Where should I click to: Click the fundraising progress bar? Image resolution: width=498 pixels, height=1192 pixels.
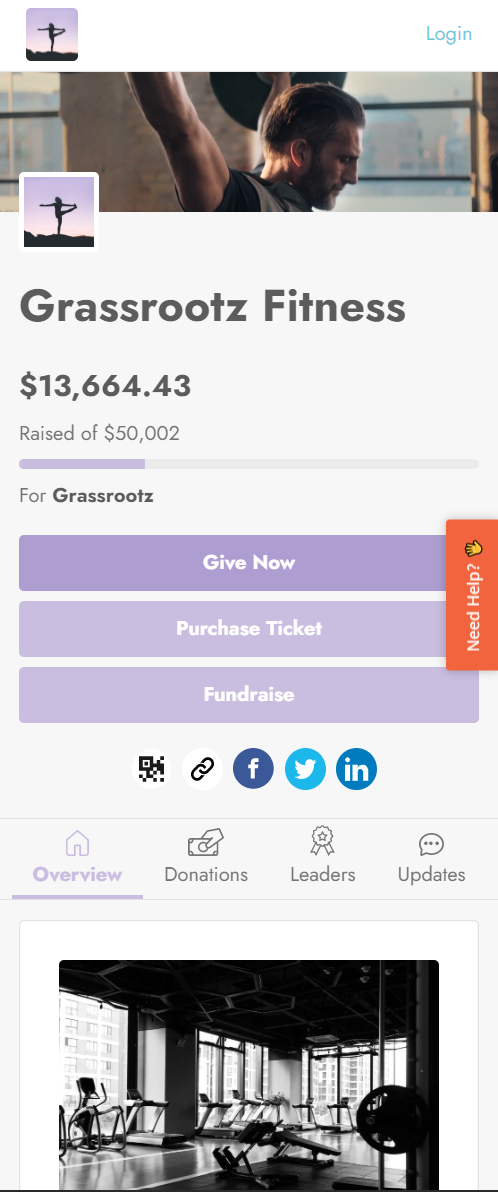[249, 464]
